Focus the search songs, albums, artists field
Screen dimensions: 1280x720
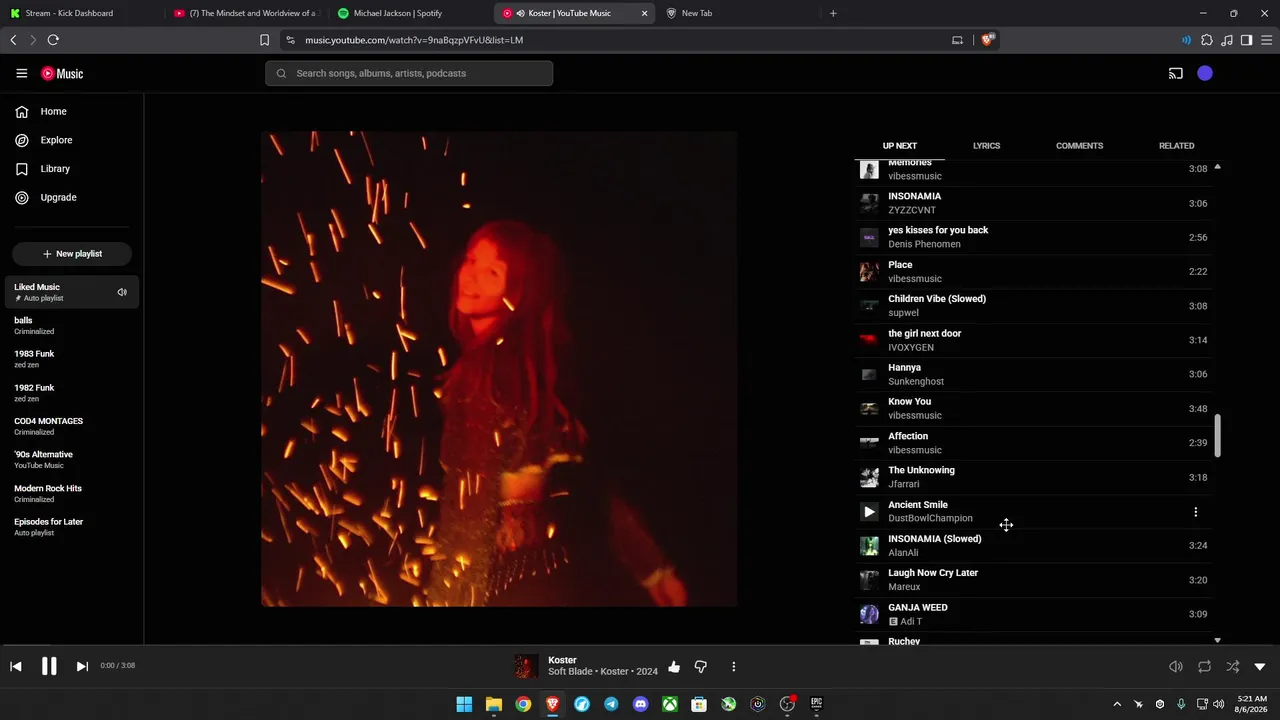click(x=409, y=73)
